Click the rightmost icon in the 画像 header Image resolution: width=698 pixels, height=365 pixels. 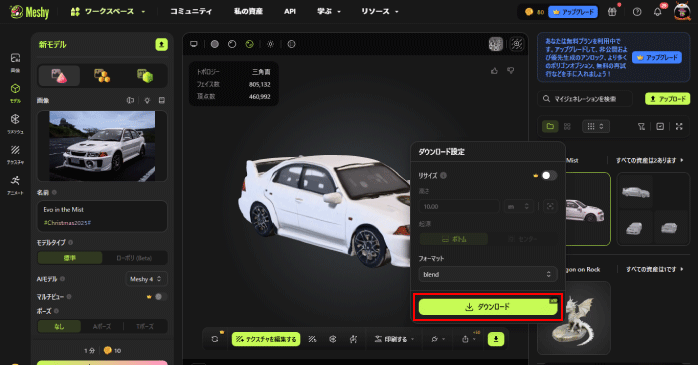[162, 101]
